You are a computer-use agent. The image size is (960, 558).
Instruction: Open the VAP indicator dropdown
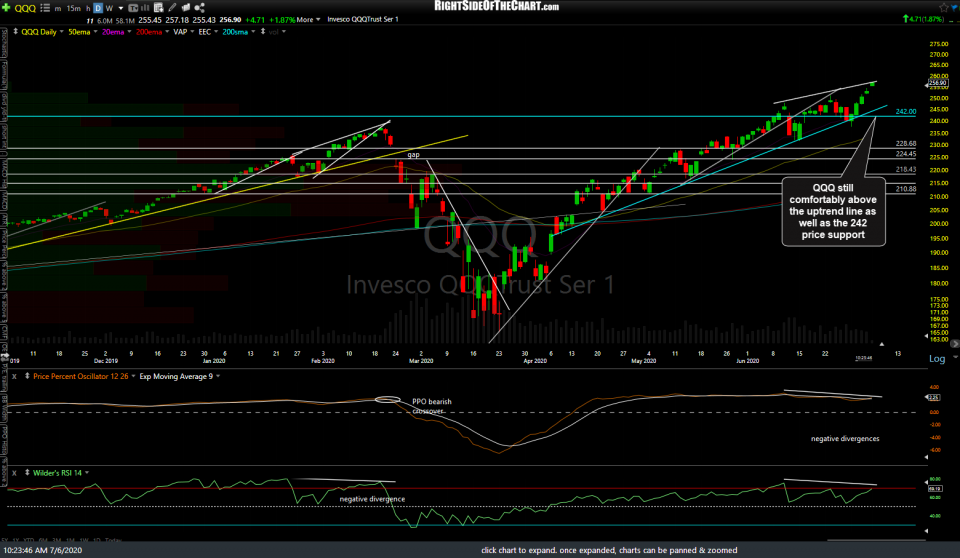point(192,32)
